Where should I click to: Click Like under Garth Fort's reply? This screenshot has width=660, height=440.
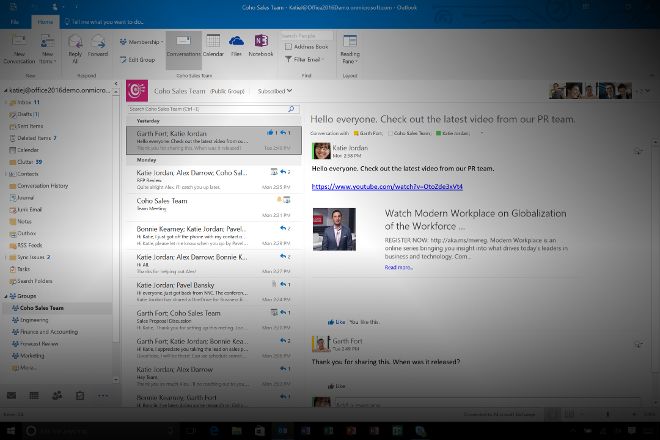[336, 386]
